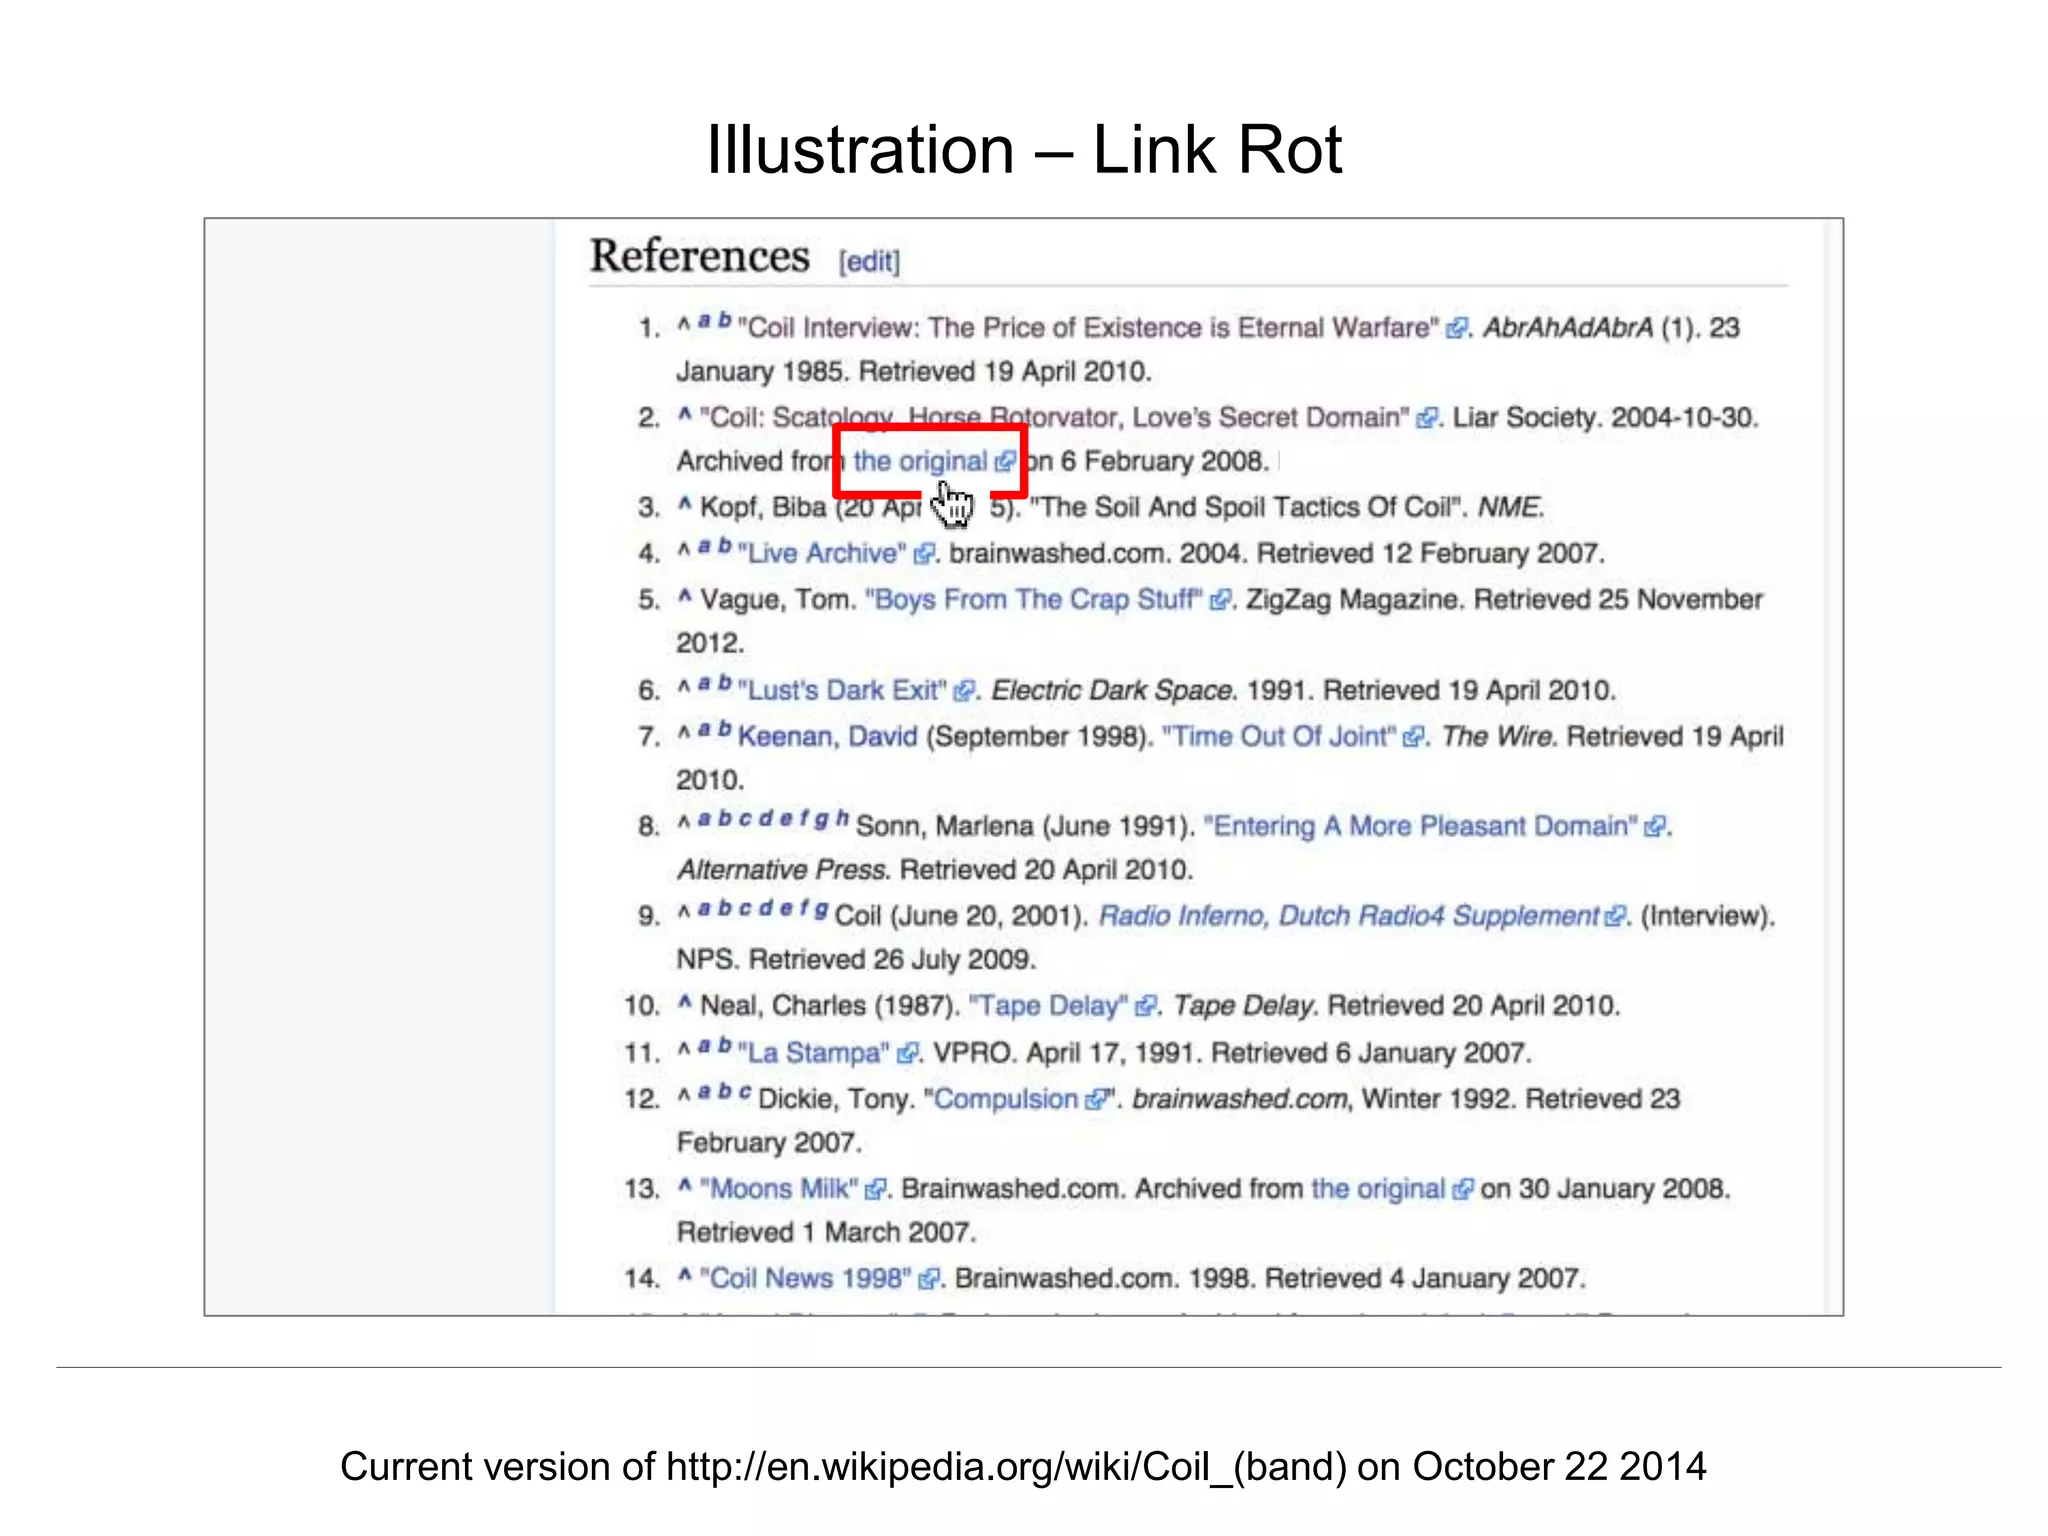This screenshot has width=2048, height=1536.
Task: Open "Compulsion" reference link
Action: (1005, 1099)
